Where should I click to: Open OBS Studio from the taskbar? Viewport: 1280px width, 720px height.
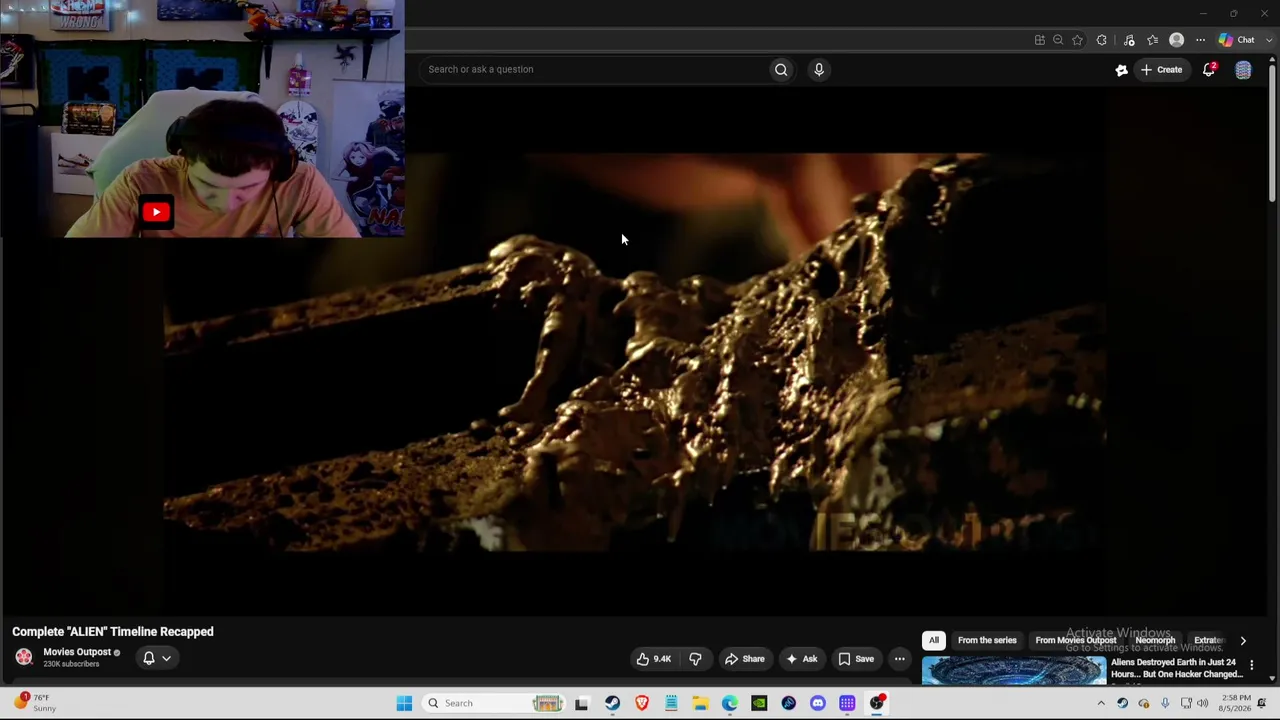coord(877,703)
